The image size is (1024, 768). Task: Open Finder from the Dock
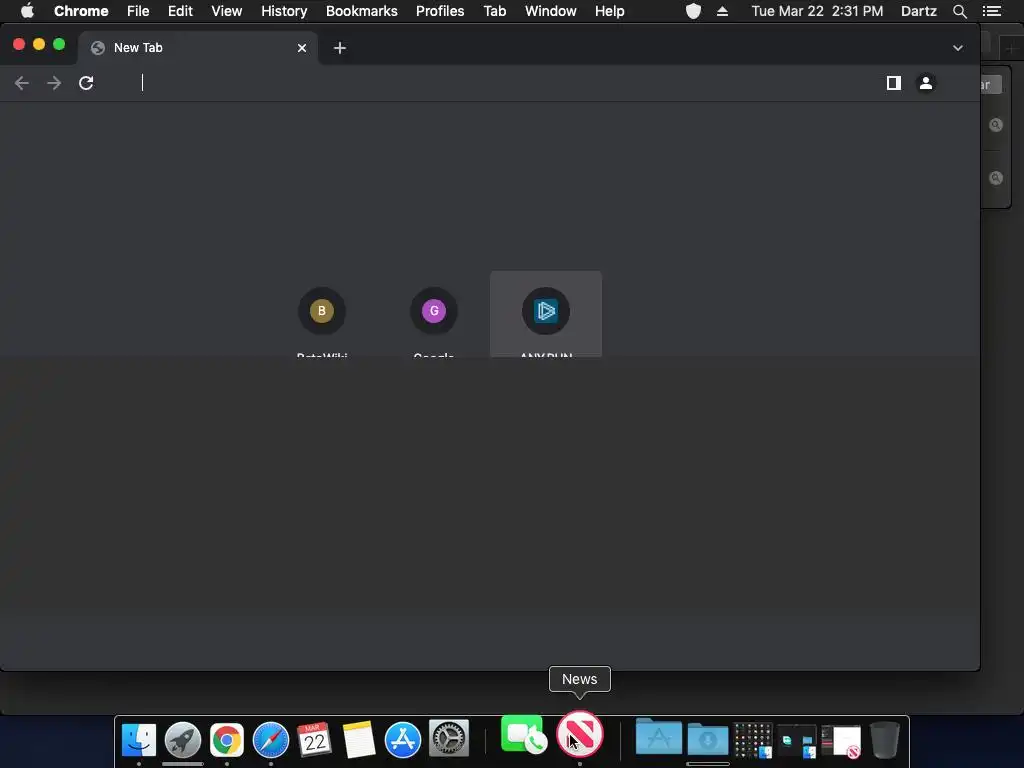(x=139, y=740)
